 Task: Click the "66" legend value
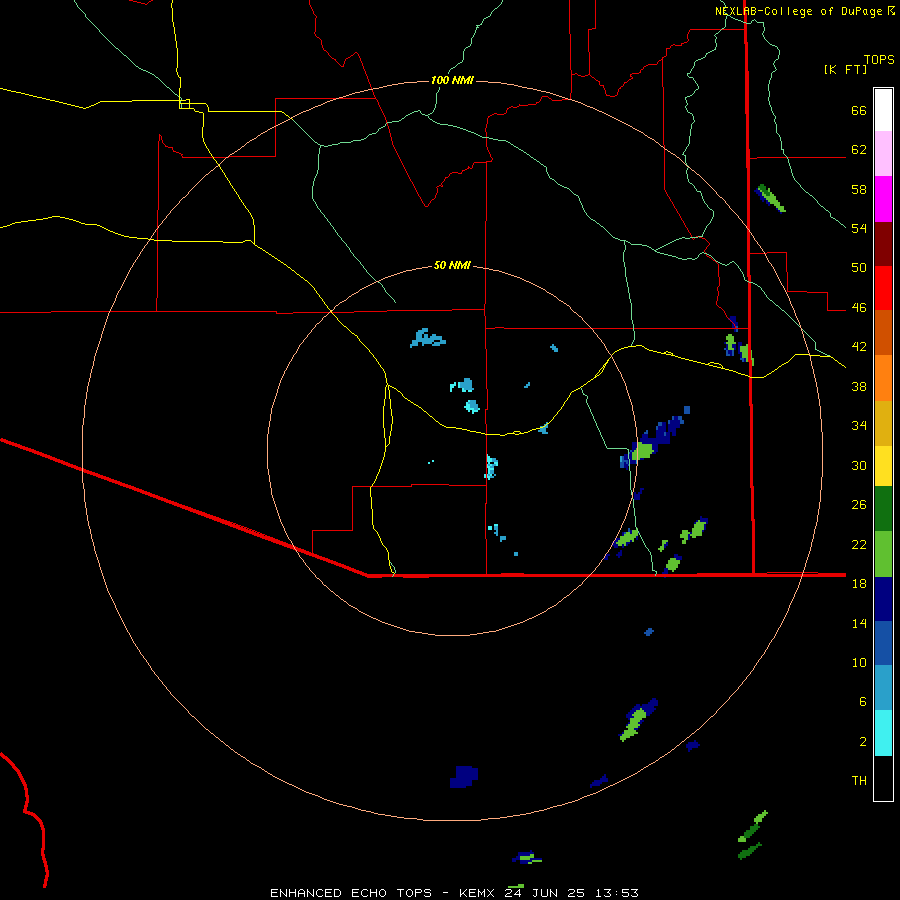[859, 111]
